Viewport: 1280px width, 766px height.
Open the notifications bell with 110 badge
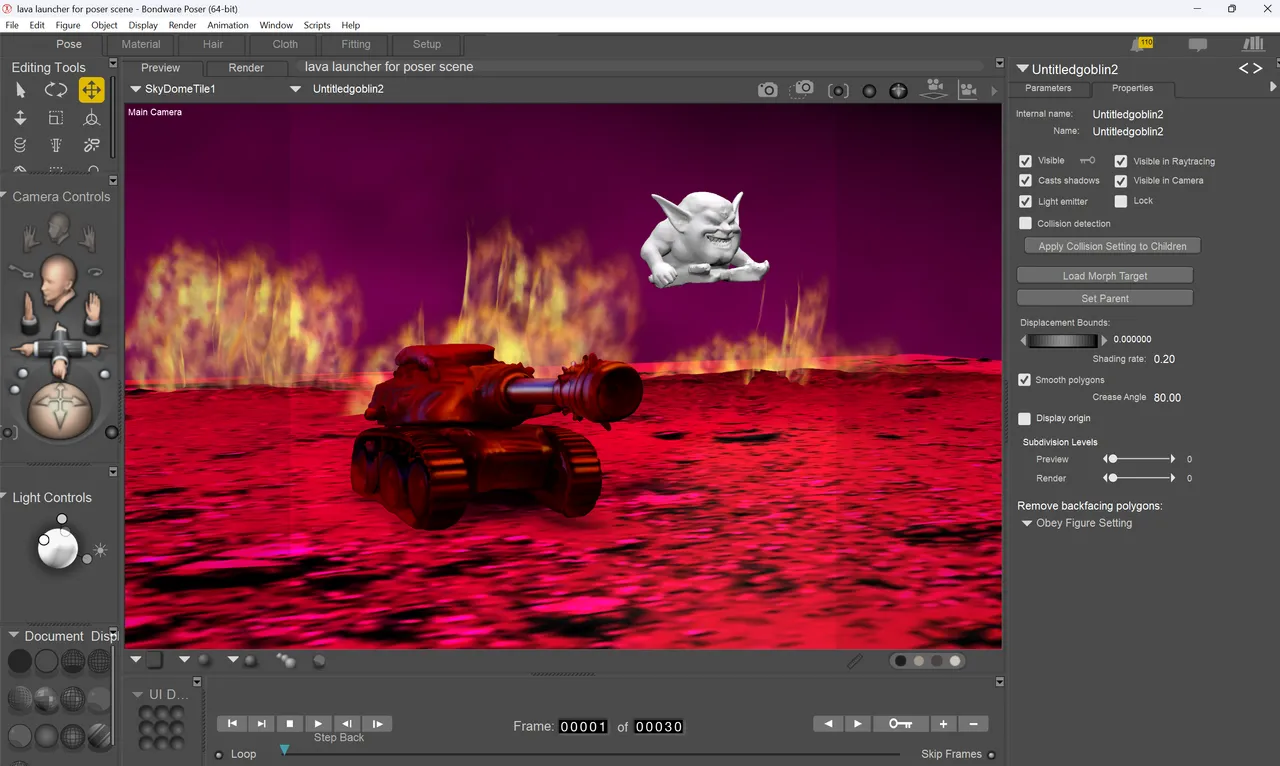1141,45
